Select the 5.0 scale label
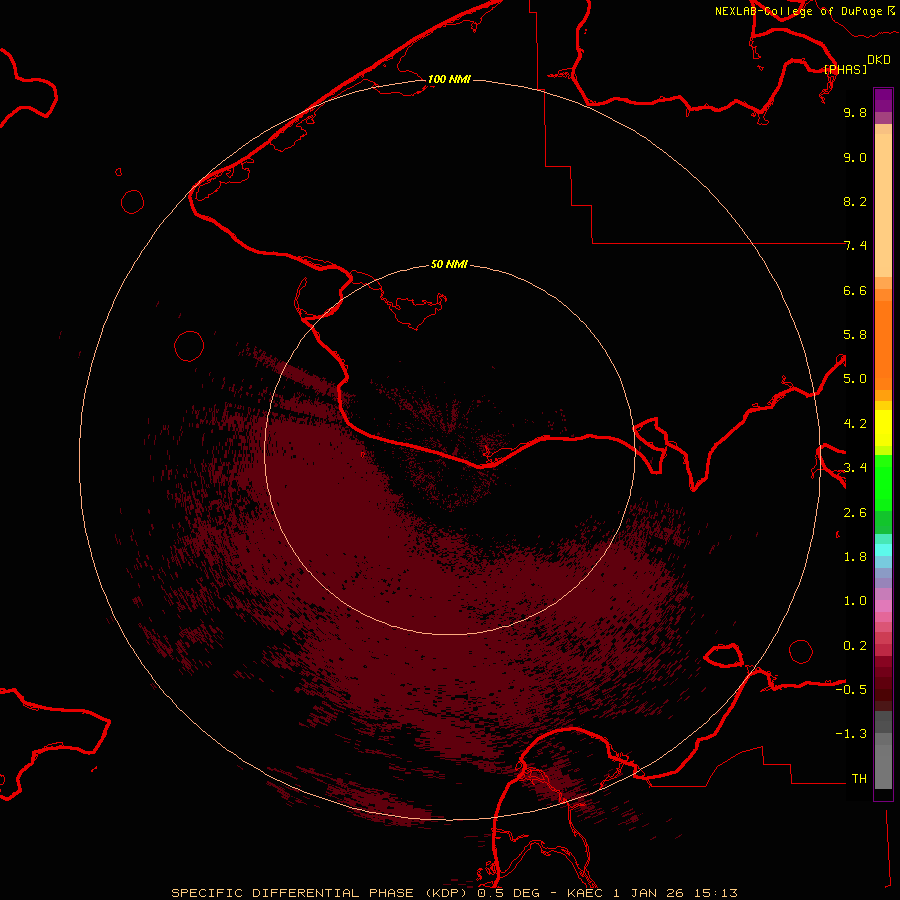This screenshot has height=900, width=900. (x=855, y=379)
